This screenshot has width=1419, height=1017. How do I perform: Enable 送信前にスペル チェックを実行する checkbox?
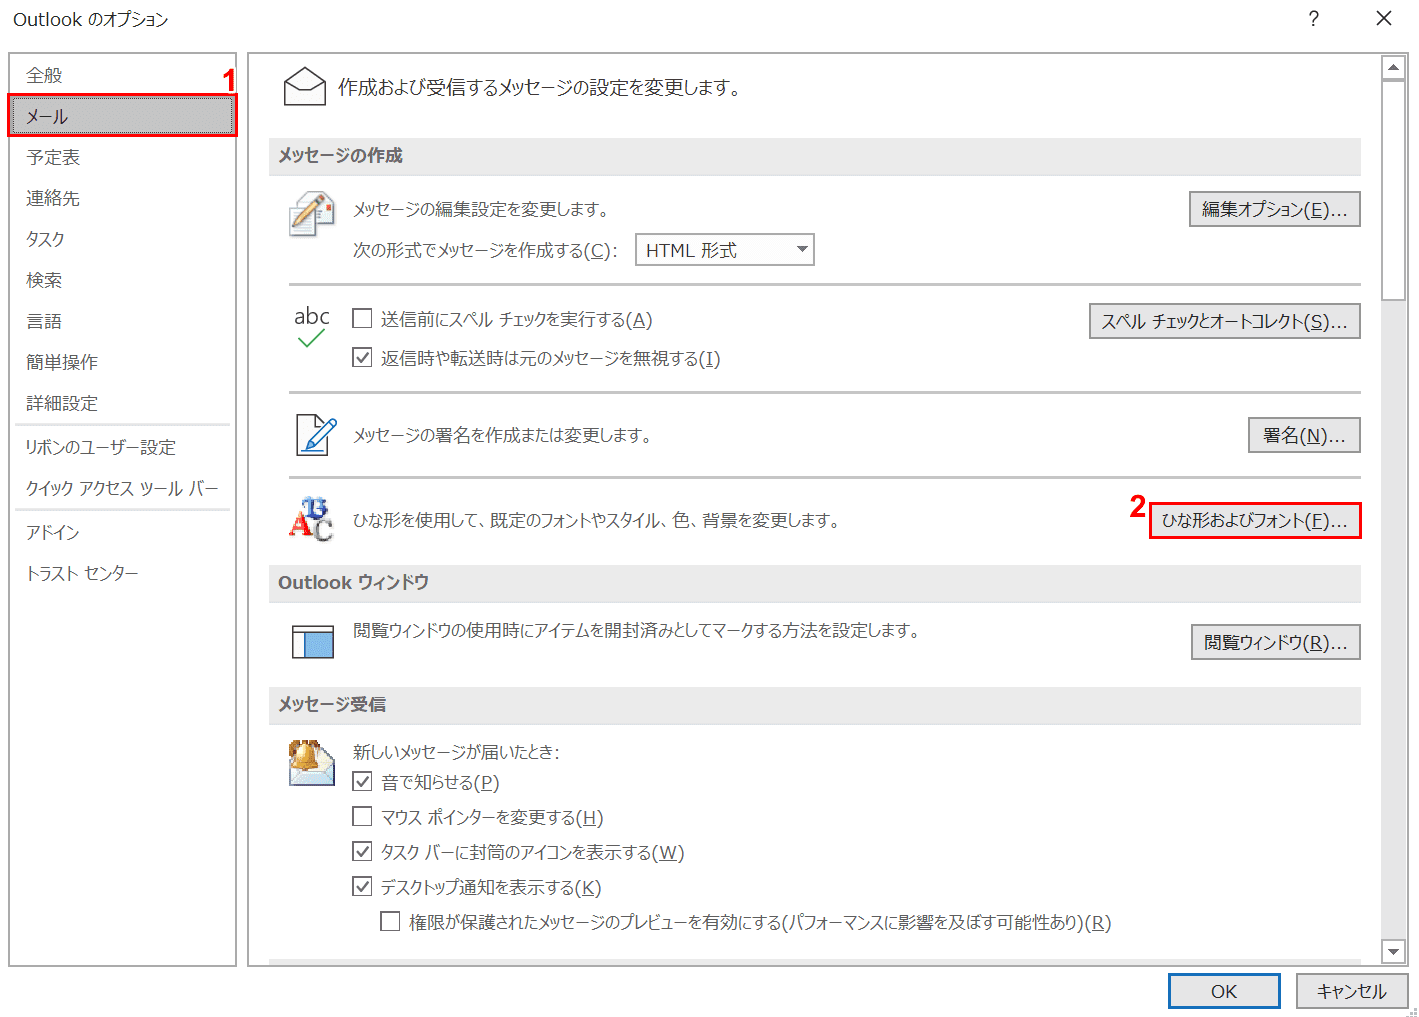362,319
